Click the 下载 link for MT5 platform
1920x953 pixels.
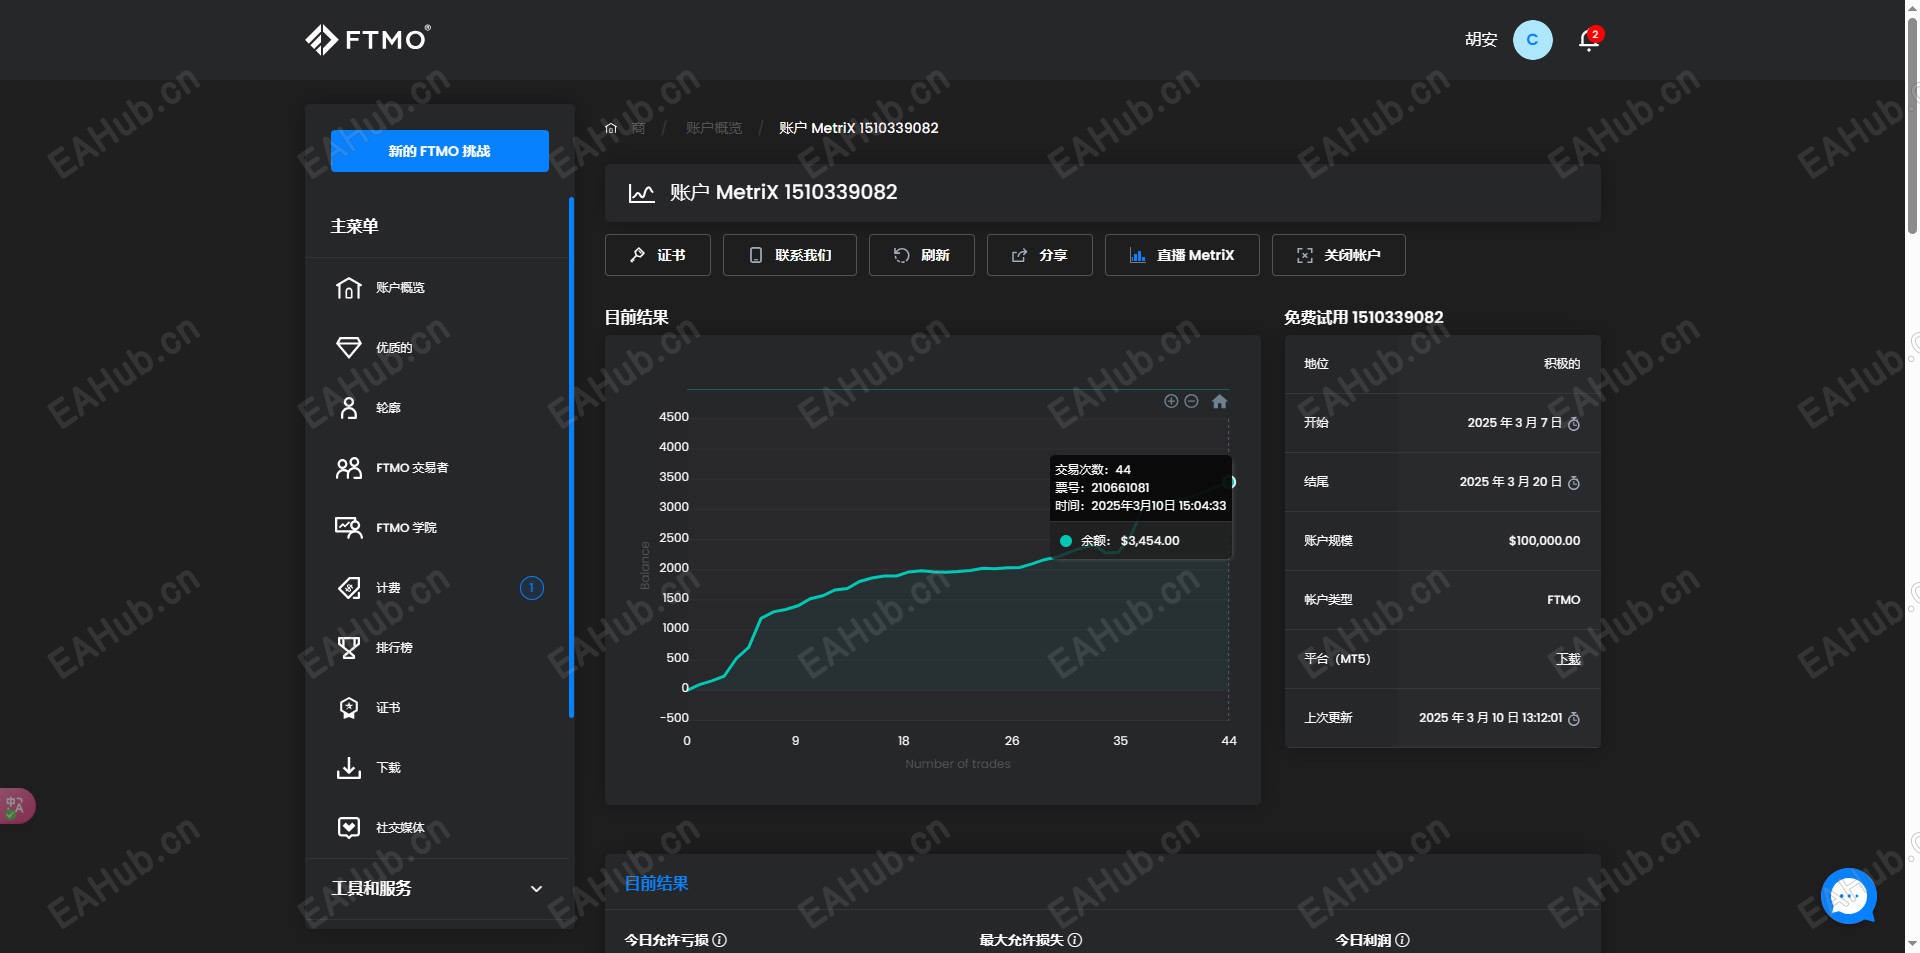[1568, 659]
